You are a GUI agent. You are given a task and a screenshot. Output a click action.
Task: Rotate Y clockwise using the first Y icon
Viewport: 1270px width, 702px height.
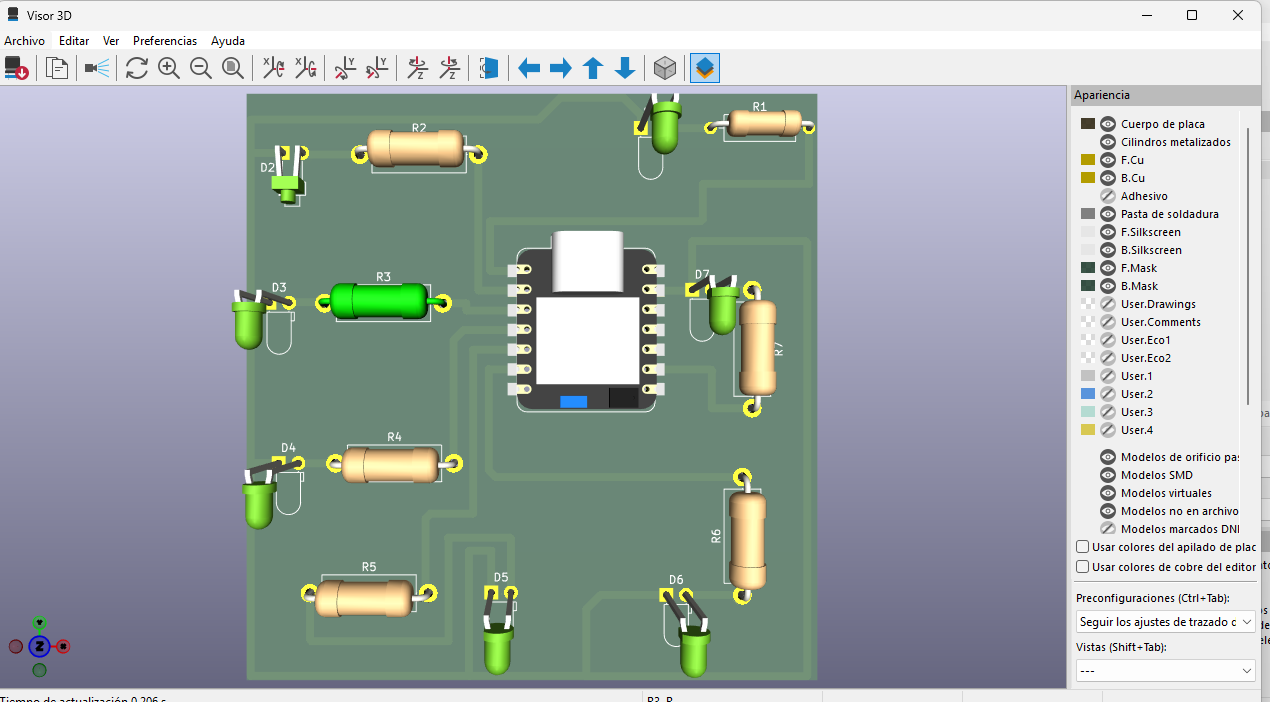click(x=345, y=68)
